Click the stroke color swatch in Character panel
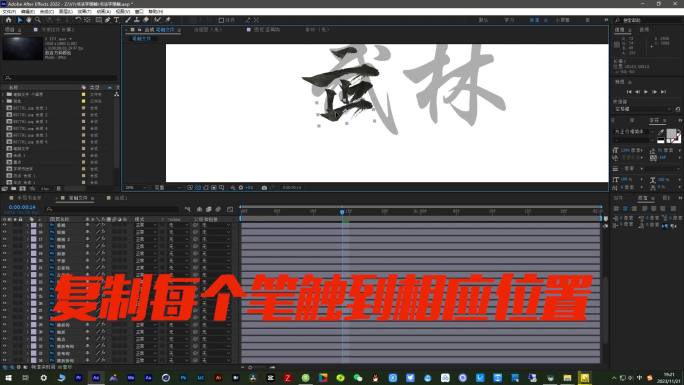This screenshot has width=684, height=385. [x=676, y=138]
